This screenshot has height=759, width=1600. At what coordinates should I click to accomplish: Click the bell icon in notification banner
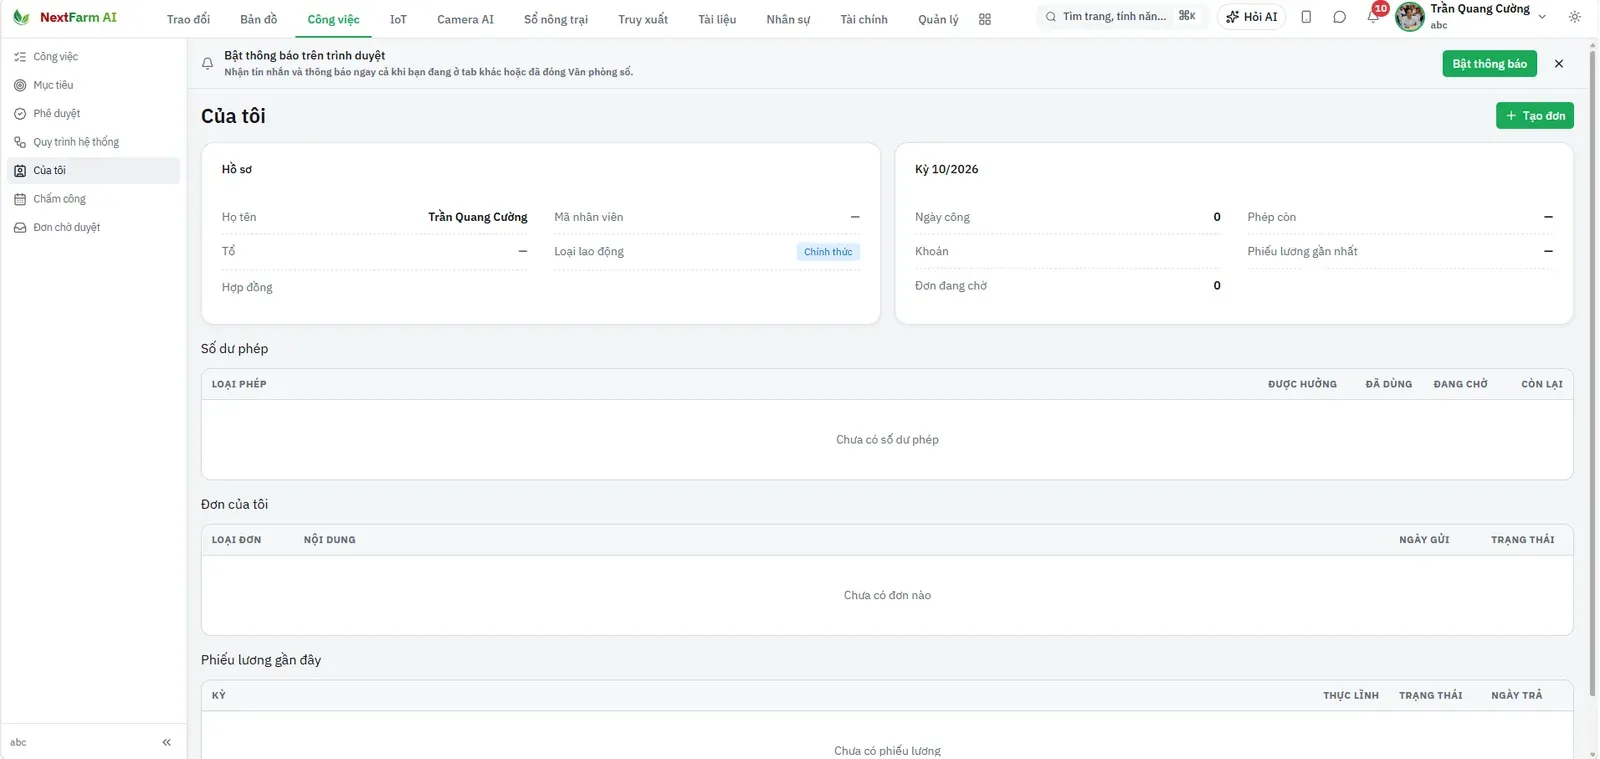click(207, 63)
